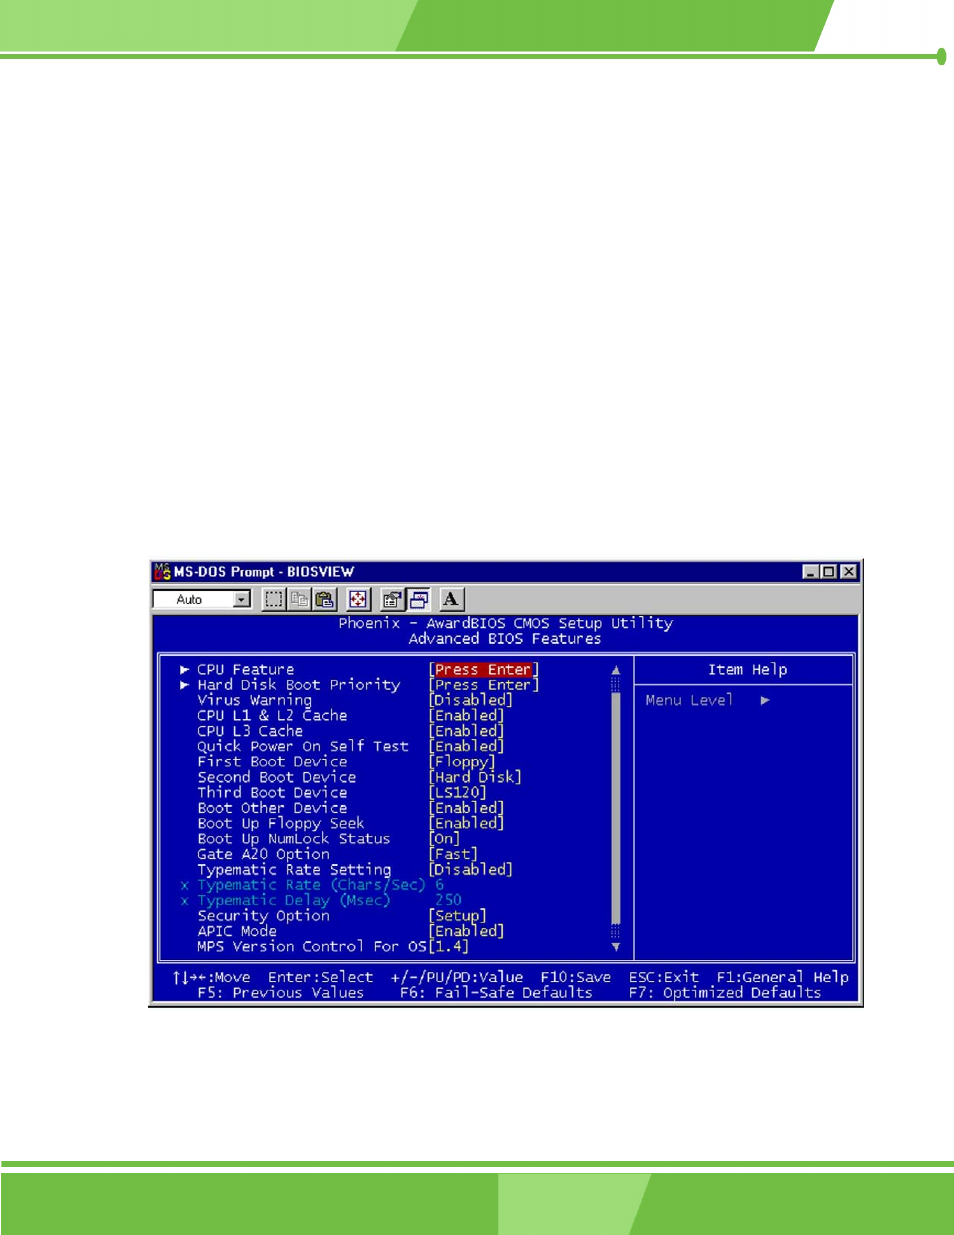Select the CPU Feature menu entry

[246, 670]
